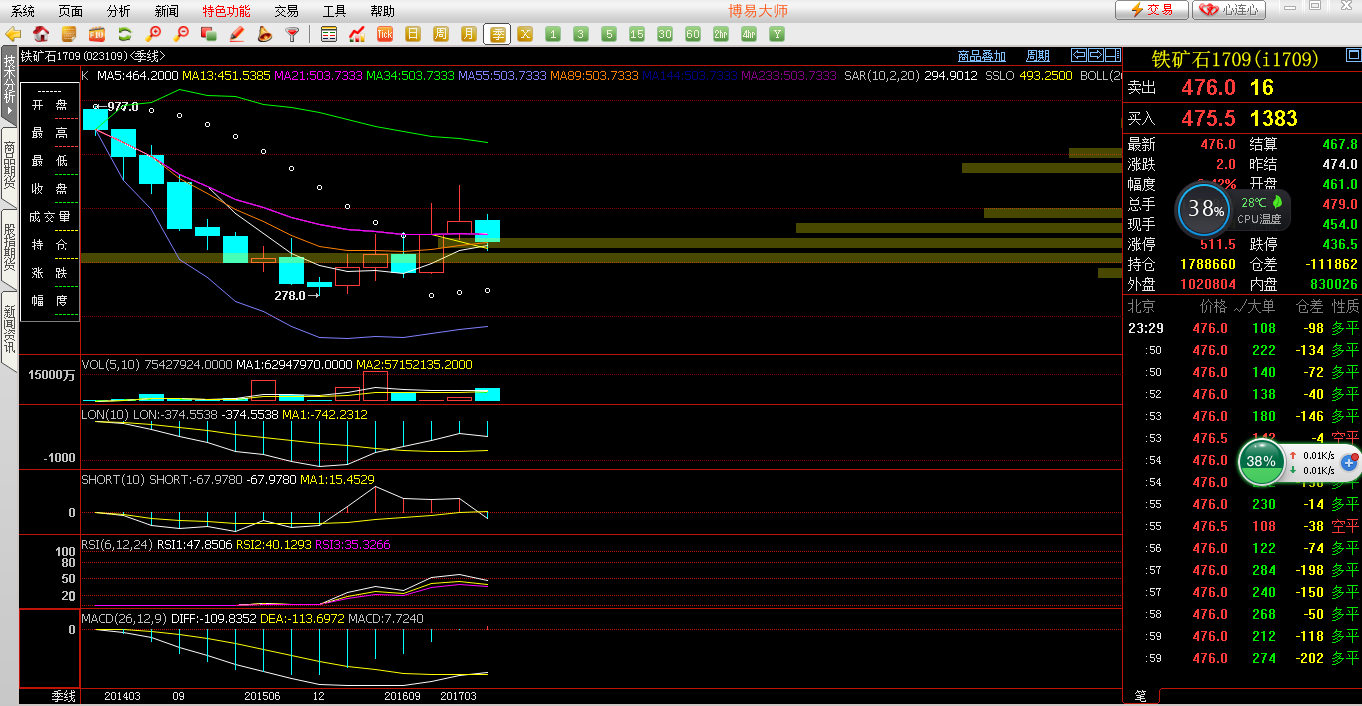The width and height of the screenshot is (1362, 706).
Task: Click the X period toolbar button
Action: tap(525, 34)
